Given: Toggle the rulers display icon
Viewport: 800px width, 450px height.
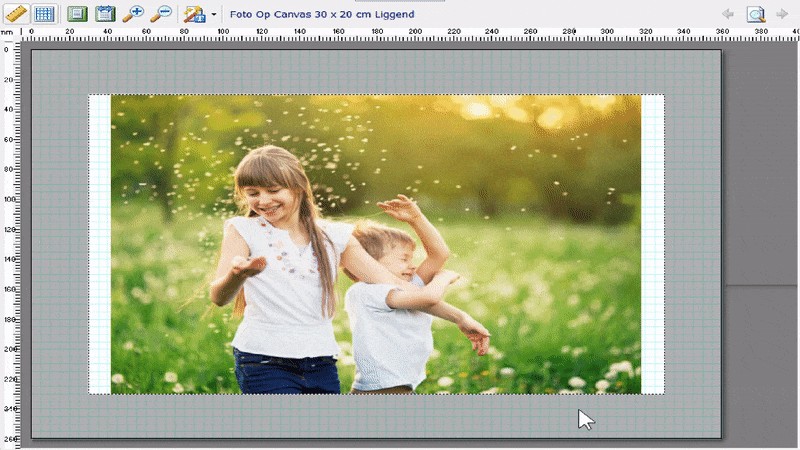Looking at the screenshot, I should point(15,14).
